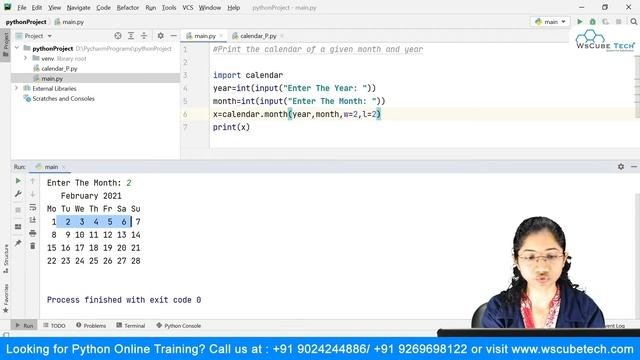Open Search Everywhere magnifier icon

point(633,22)
